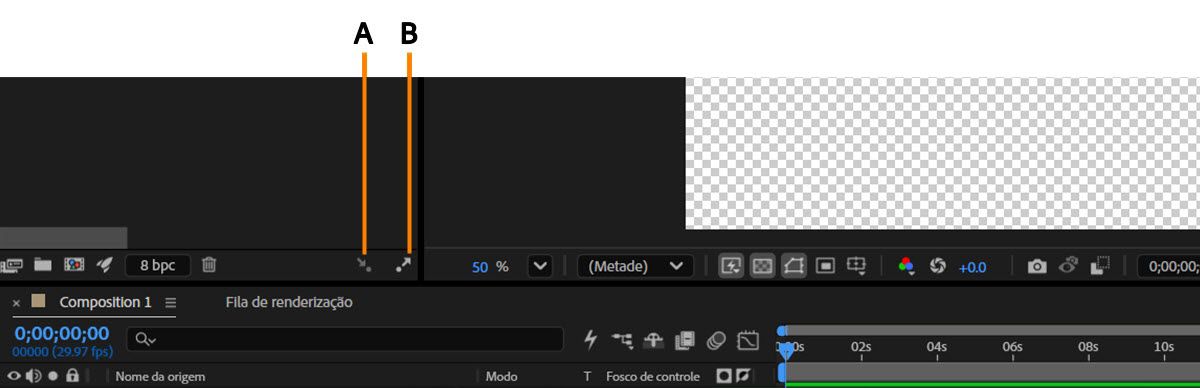Screen dimensions: 1200x388
Task: Click the eye video column header
Action: click(x=14, y=377)
